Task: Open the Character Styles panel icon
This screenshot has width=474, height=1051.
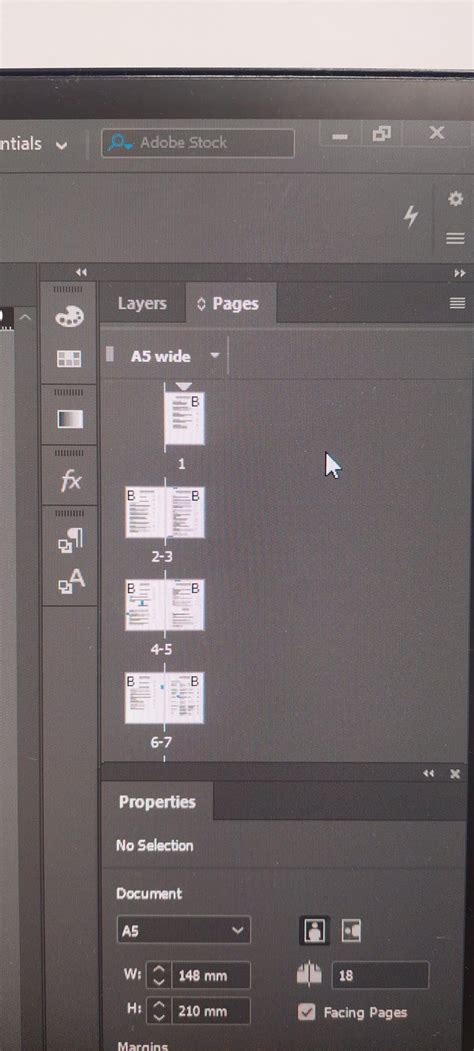Action: click(x=71, y=581)
